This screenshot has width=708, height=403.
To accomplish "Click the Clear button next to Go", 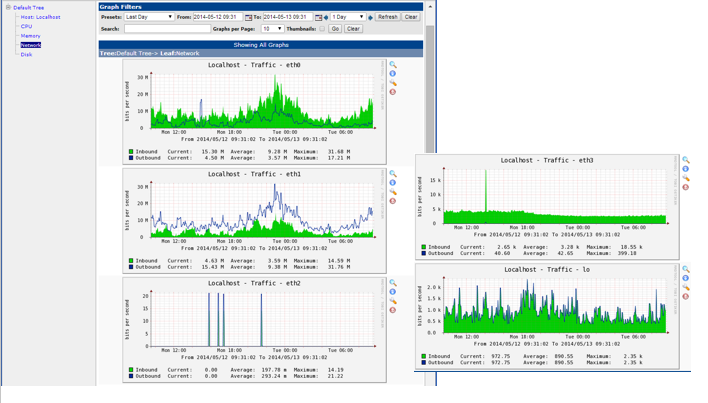I will (x=353, y=29).
